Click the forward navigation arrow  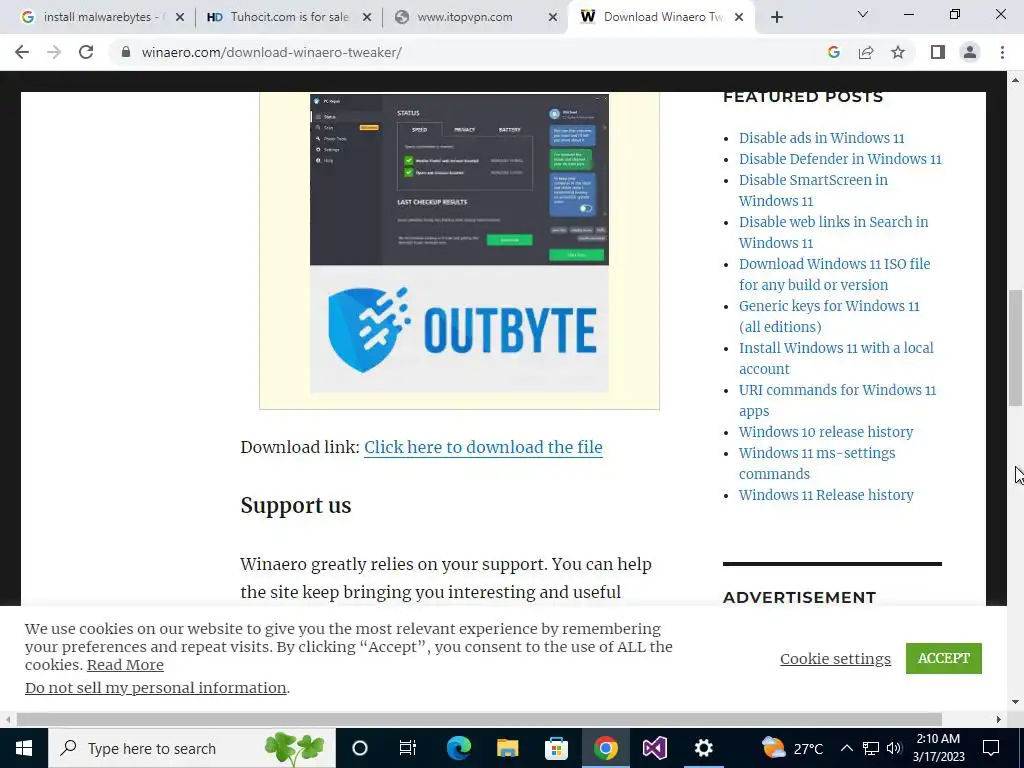[x=54, y=52]
